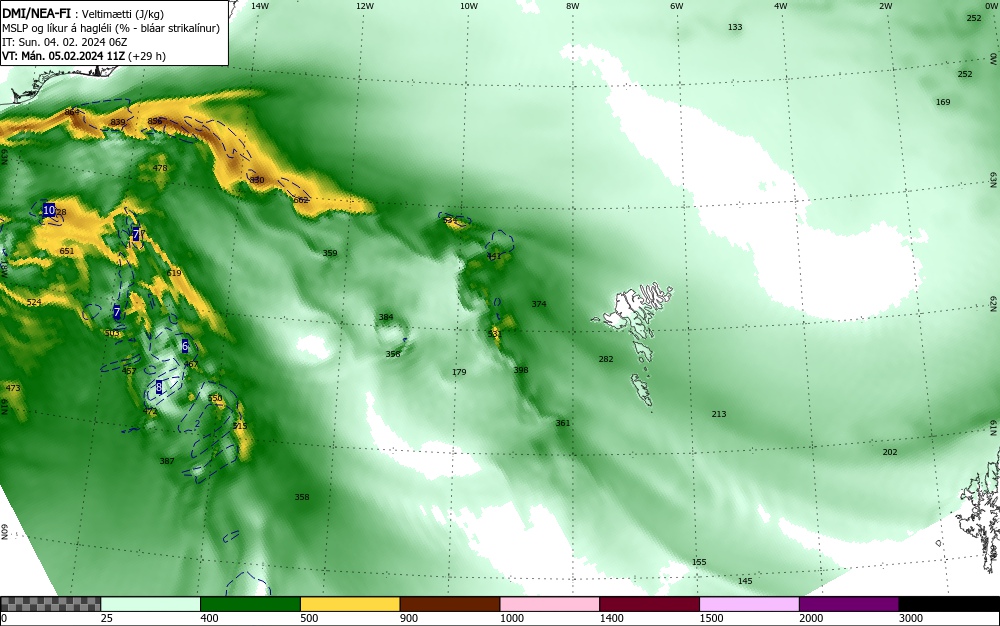Choose the dark maroon 1400–1500 legend swatch
The height and width of the screenshot is (626, 1000).
point(649,604)
